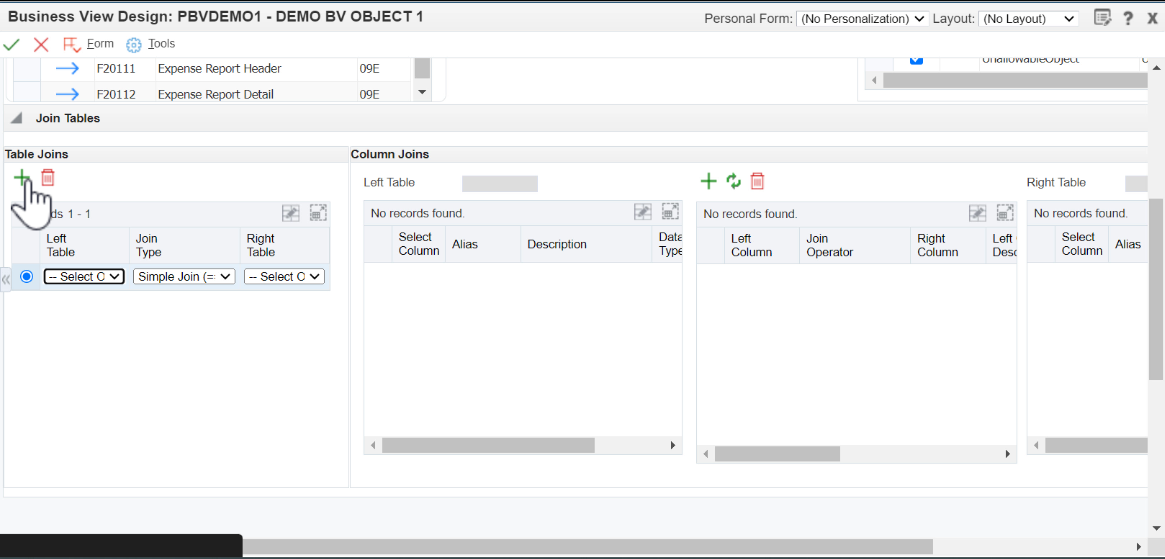Click the Left Table grid scrollbar thumb

click(488, 445)
